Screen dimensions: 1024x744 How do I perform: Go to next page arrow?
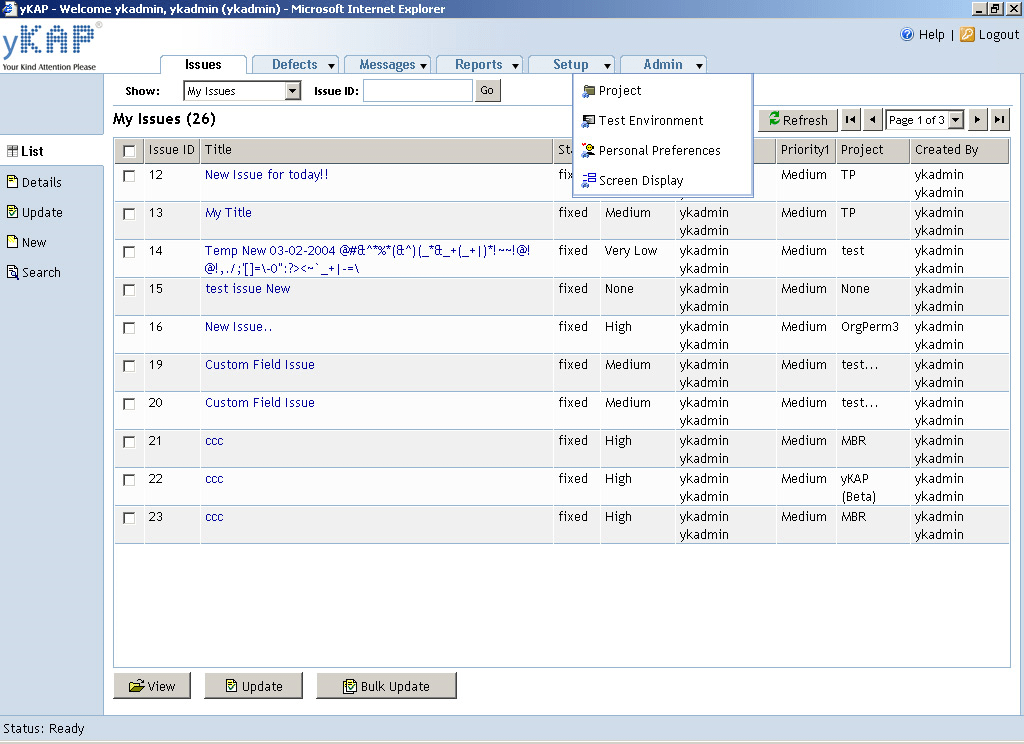pyautogui.click(x=977, y=120)
